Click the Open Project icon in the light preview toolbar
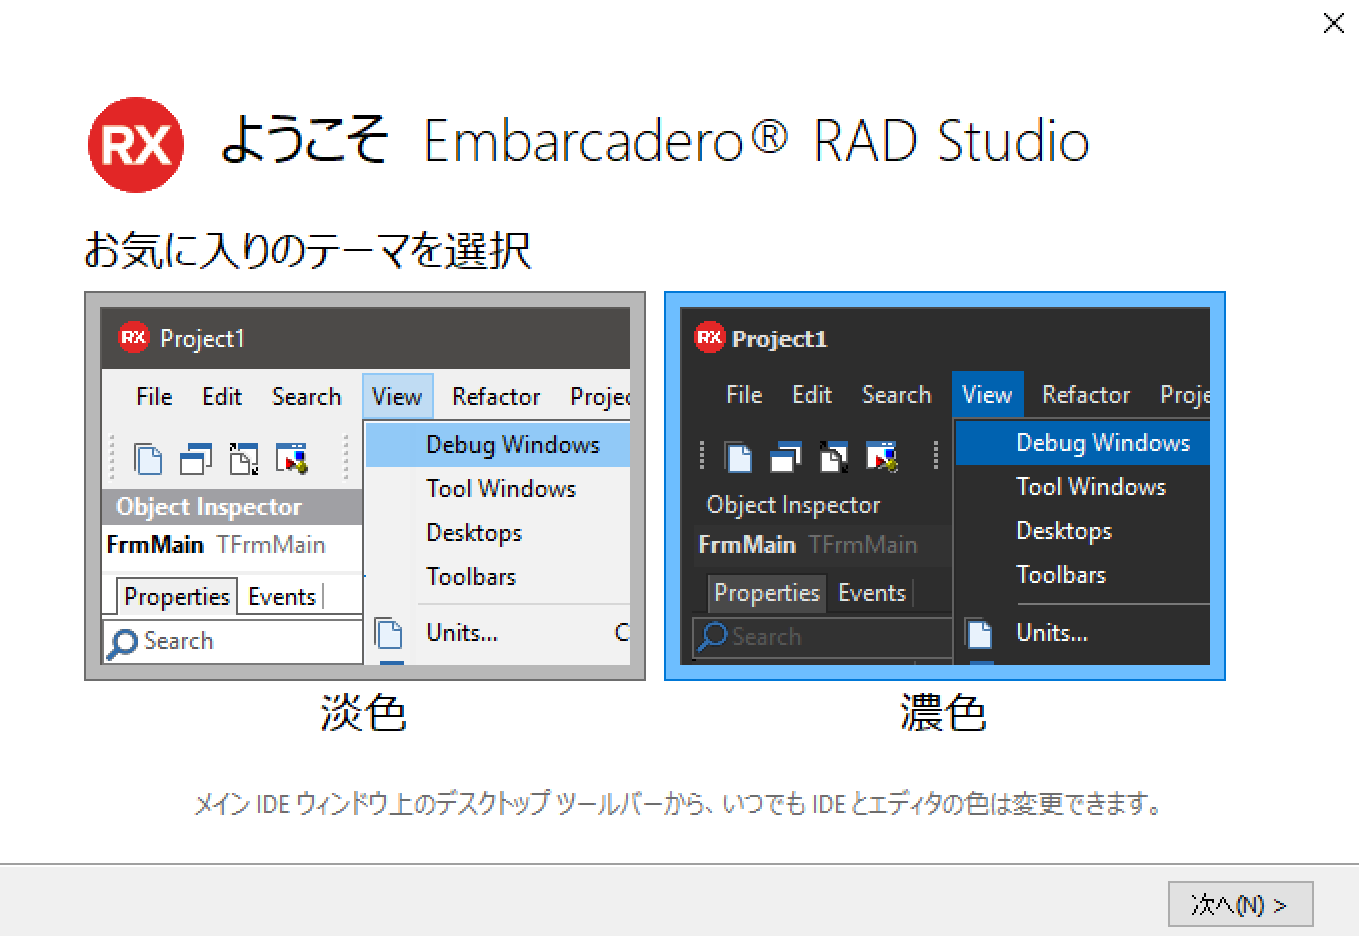Image resolution: width=1359 pixels, height=936 pixels. (243, 458)
